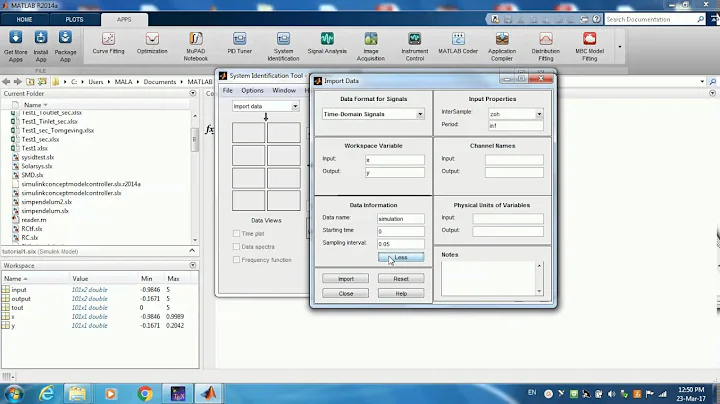Open the Import data dropdown
The image size is (720, 404).
point(265,106)
